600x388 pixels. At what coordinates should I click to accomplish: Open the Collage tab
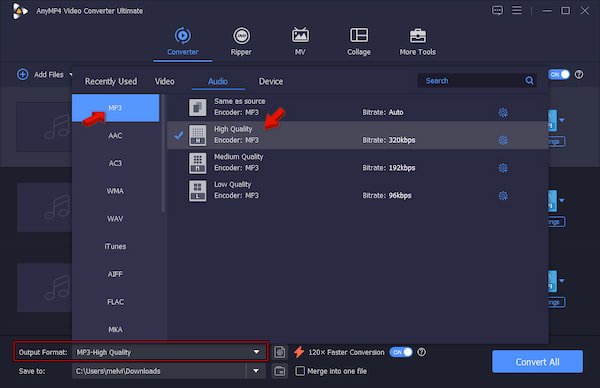click(x=359, y=42)
